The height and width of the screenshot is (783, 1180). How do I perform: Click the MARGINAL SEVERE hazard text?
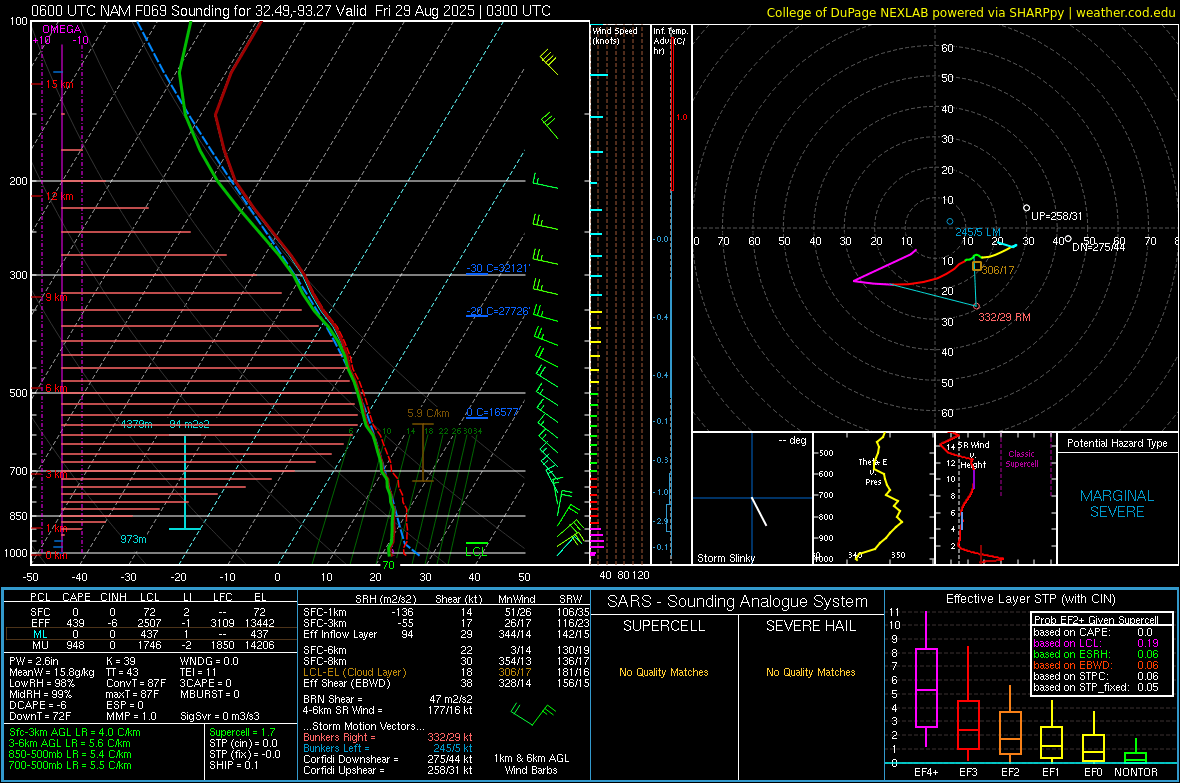click(x=1117, y=504)
